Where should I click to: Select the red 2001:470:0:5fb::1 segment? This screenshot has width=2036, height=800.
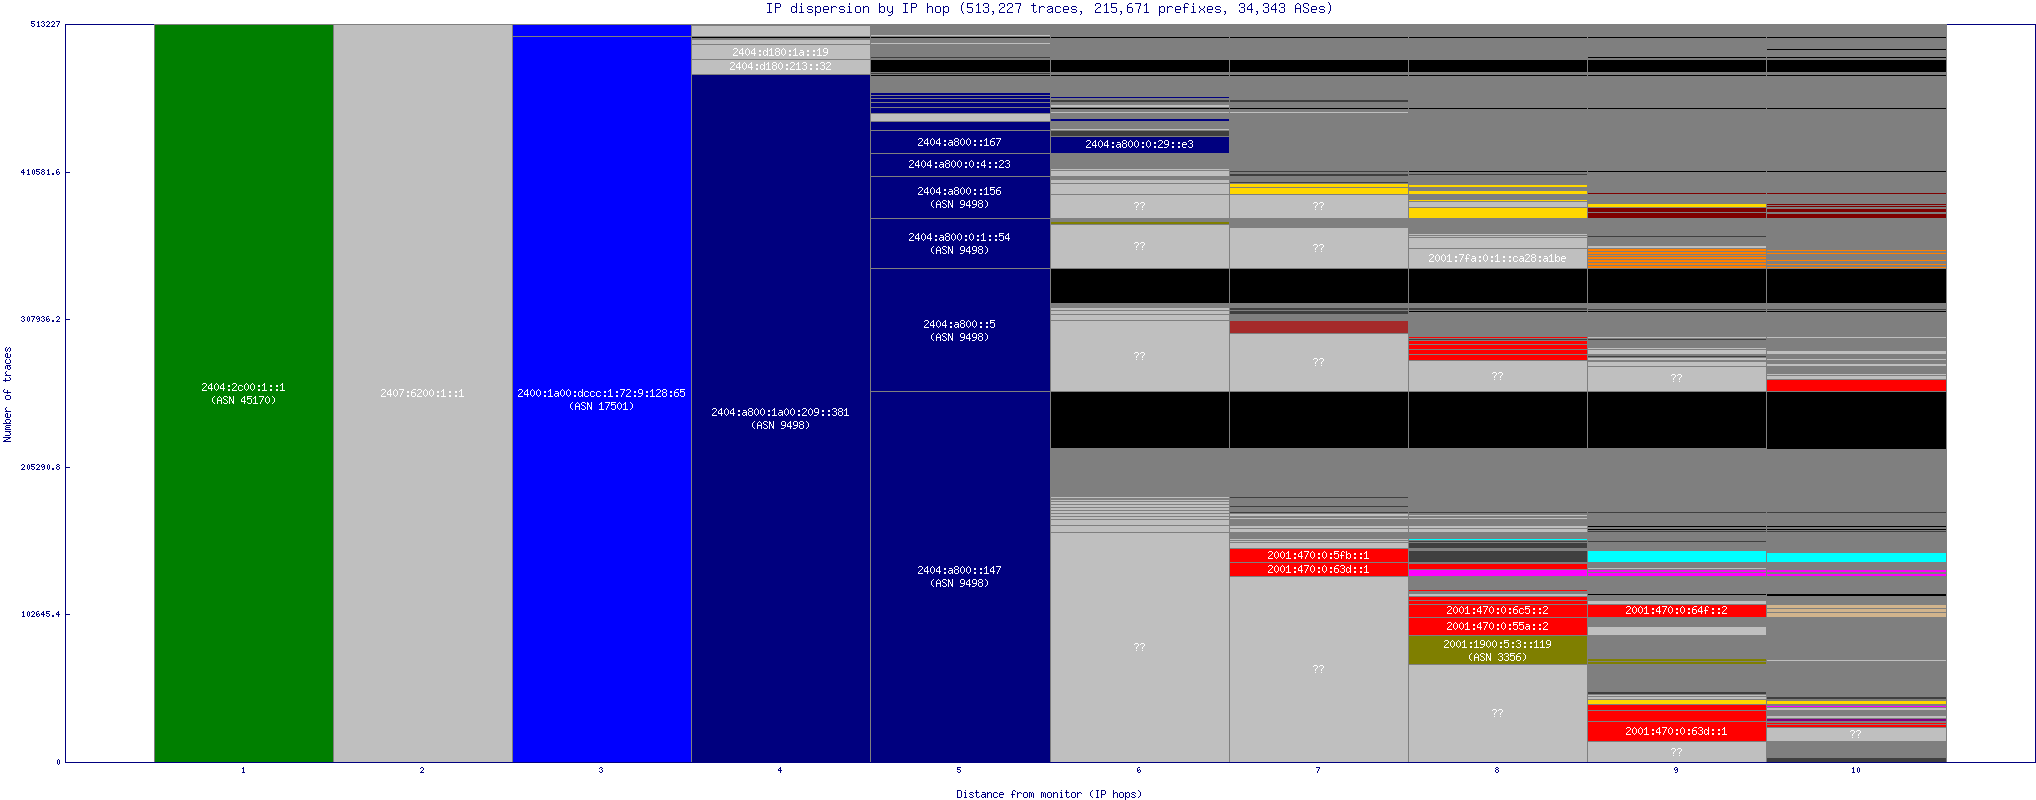(1318, 555)
